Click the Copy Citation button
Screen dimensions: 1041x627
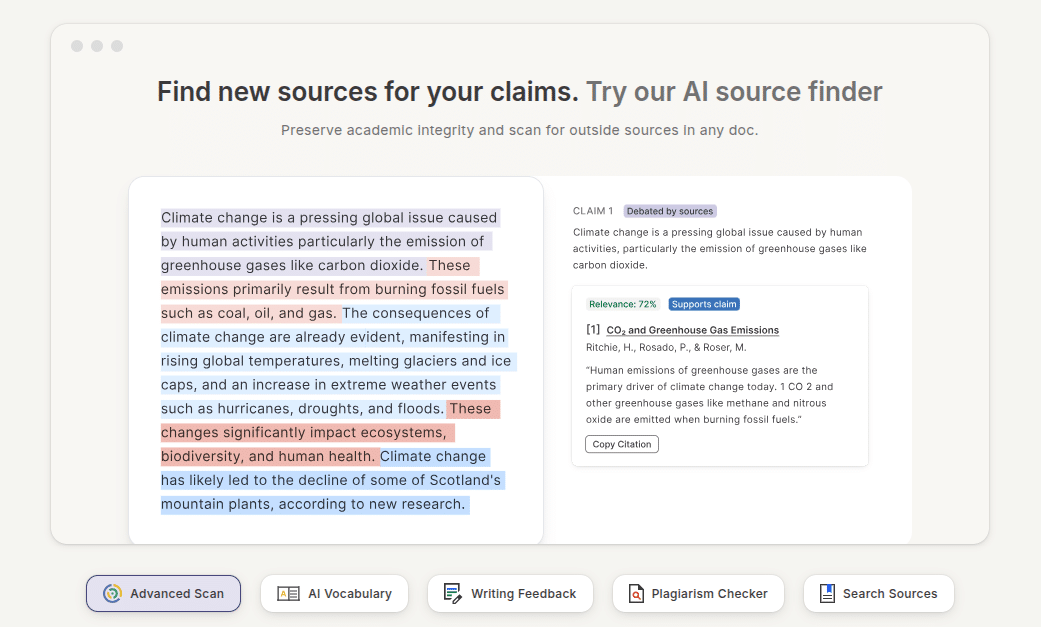click(x=621, y=444)
